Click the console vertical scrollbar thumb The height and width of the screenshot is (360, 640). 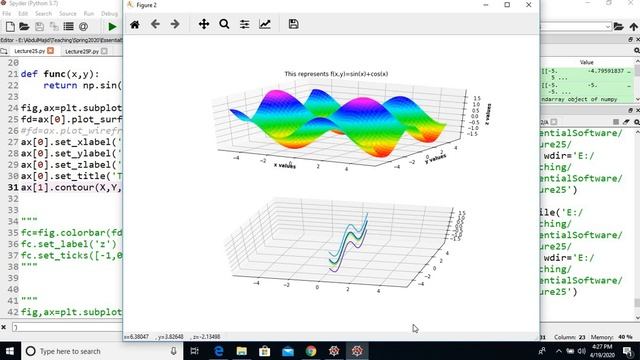click(x=637, y=302)
